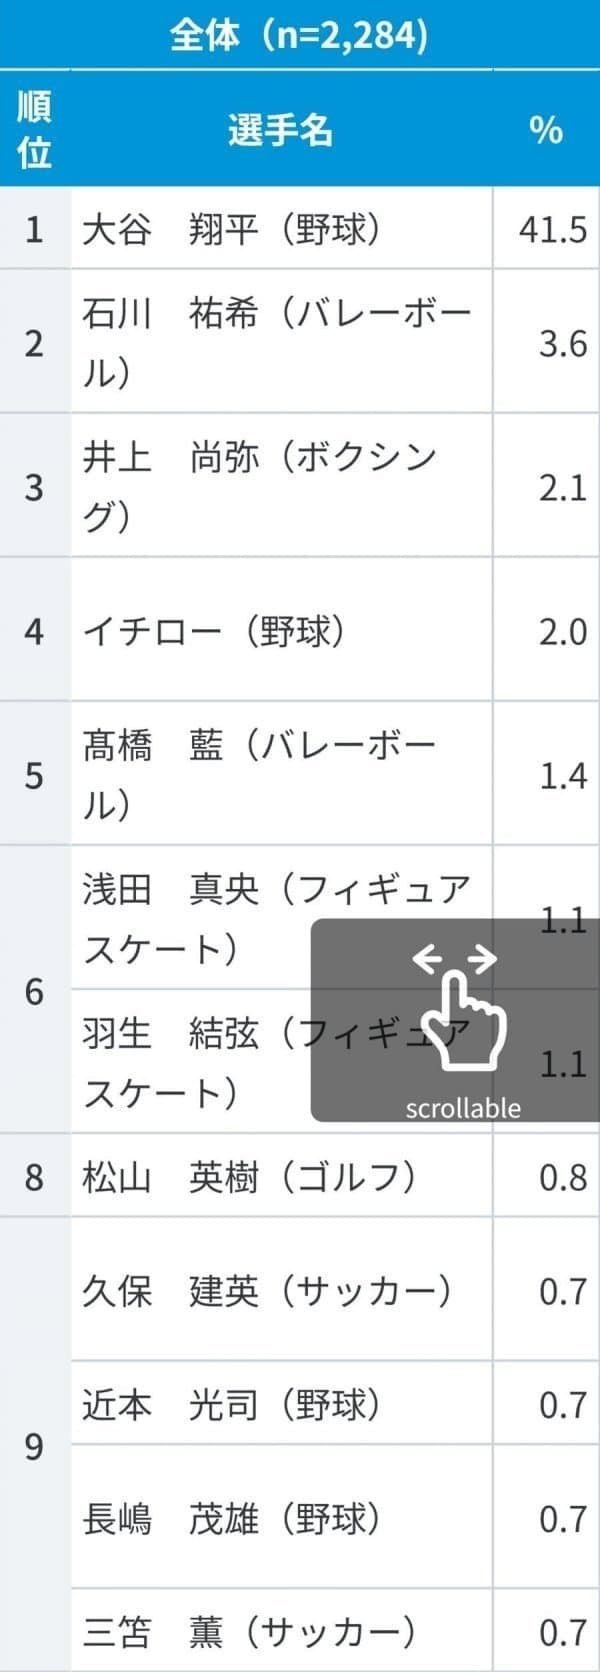Select the 井上 尚弥 (ボクシング) cell
This screenshot has width=600, height=1672.
260,487
